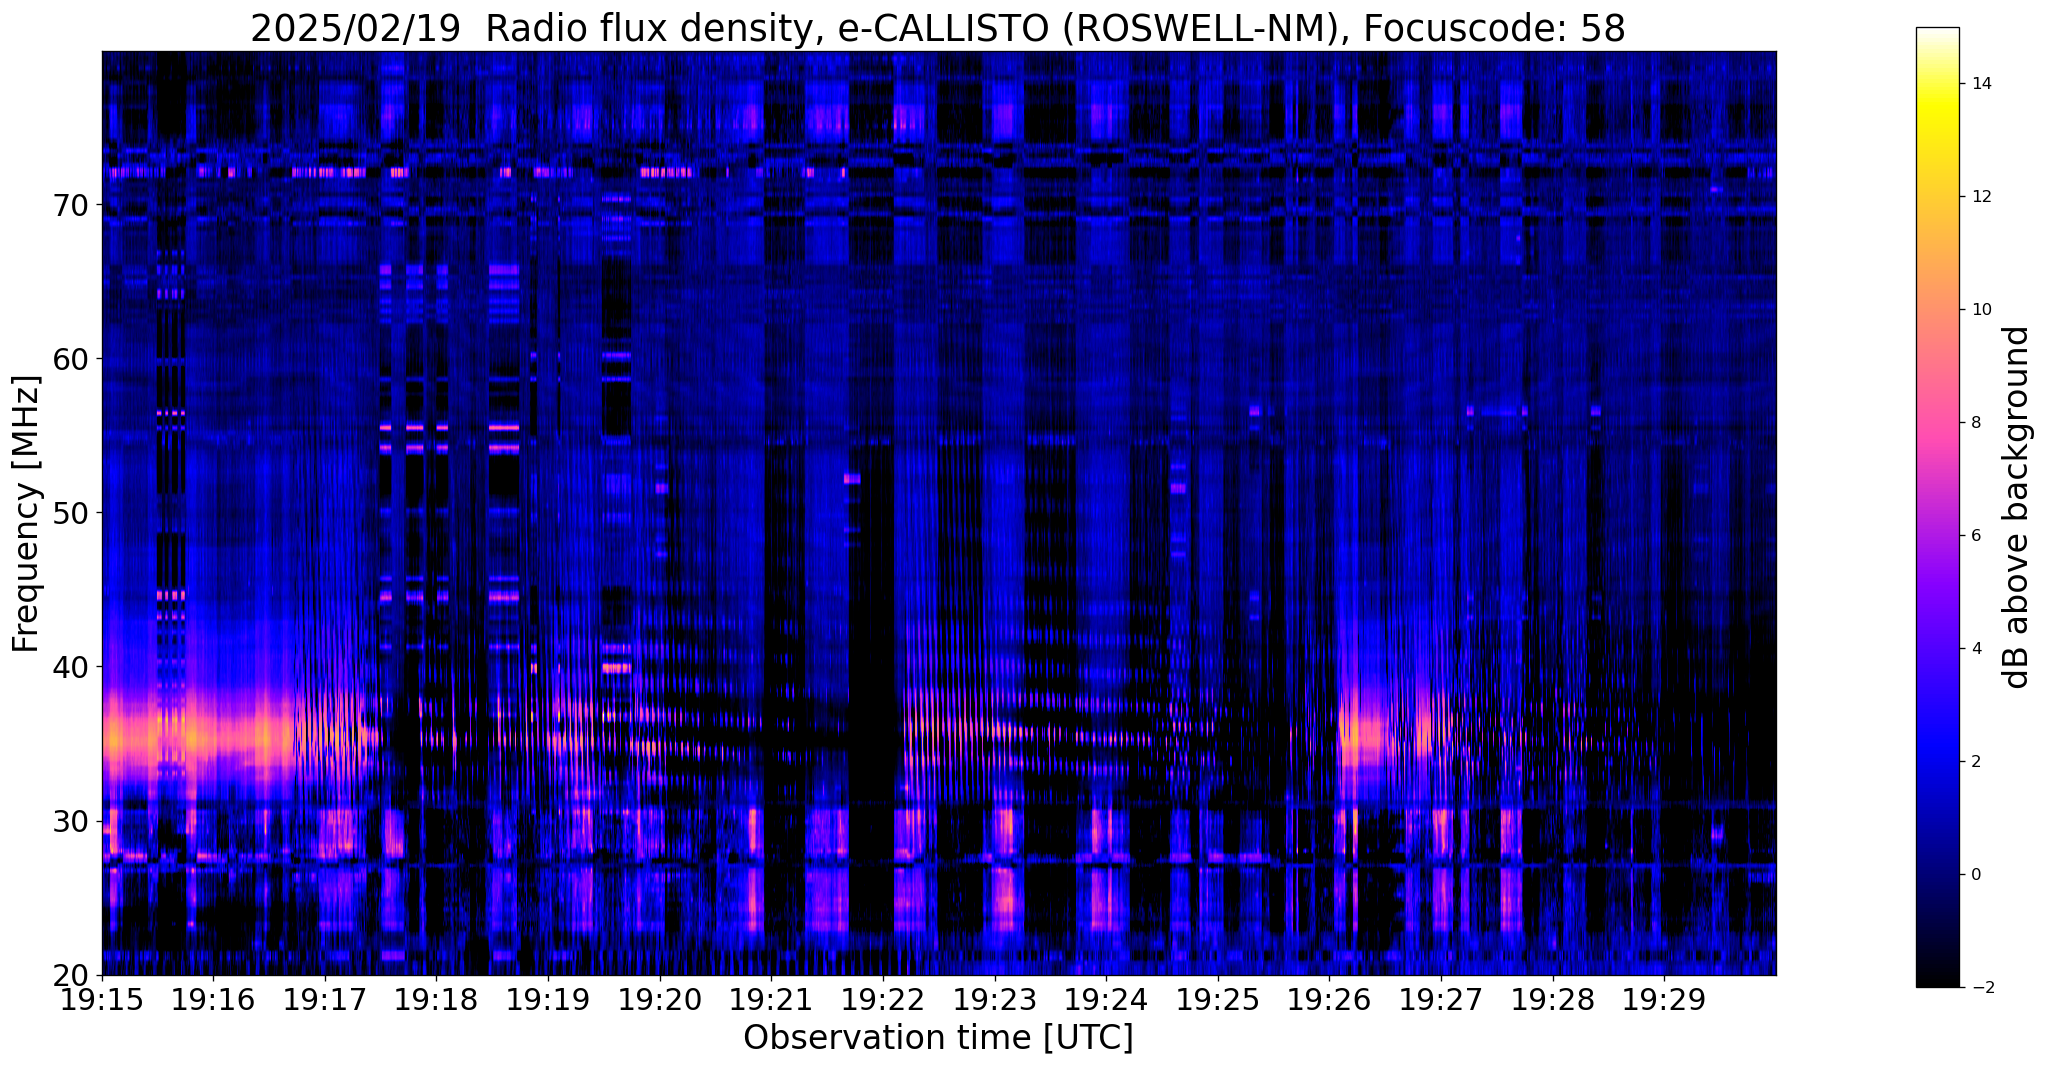Click the 19:19 time tick label
The width and height of the screenshot is (2047, 1067).
click(x=548, y=1001)
